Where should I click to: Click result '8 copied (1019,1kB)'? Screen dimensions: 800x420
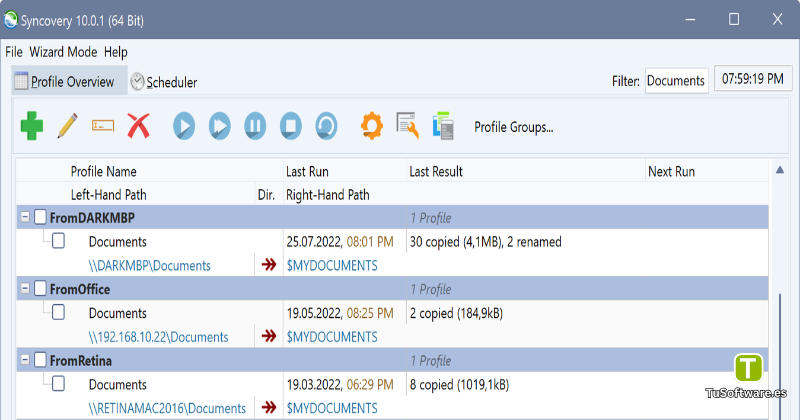[460, 385]
